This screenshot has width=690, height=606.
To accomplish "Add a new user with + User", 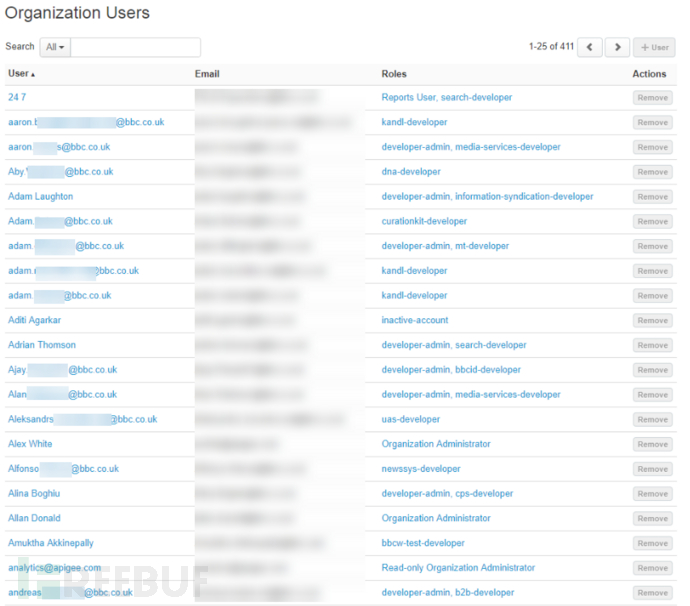I will [654, 47].
